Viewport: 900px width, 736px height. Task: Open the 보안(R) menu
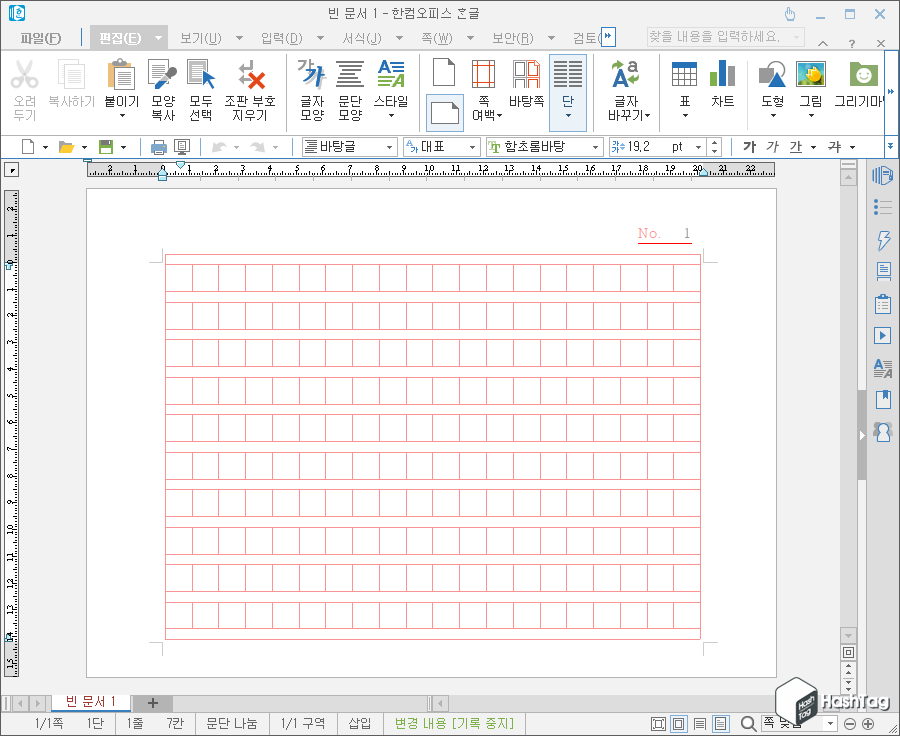coord(513,38)
